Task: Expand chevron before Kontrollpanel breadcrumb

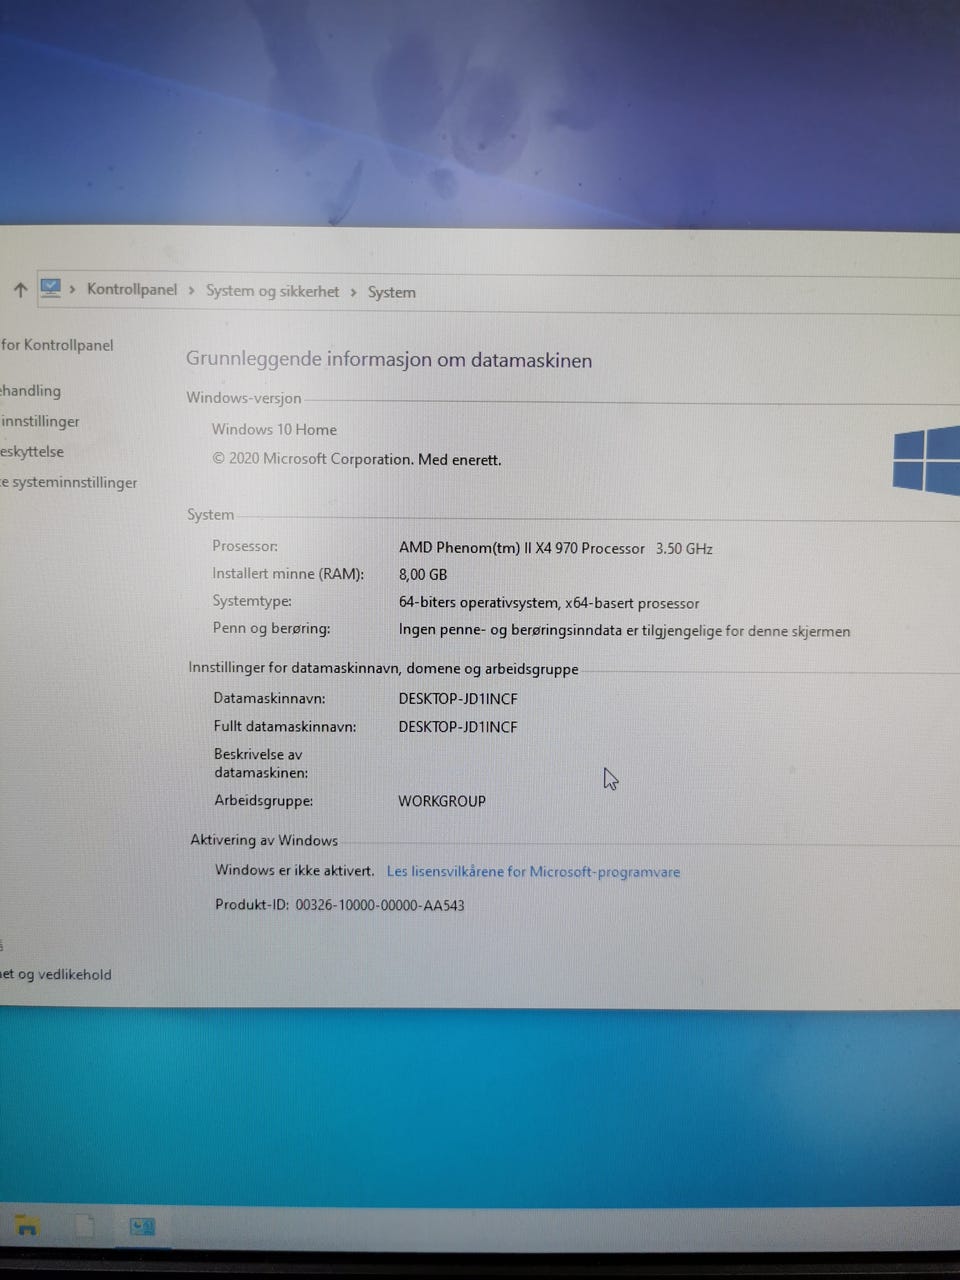Action: pos(73,289)
